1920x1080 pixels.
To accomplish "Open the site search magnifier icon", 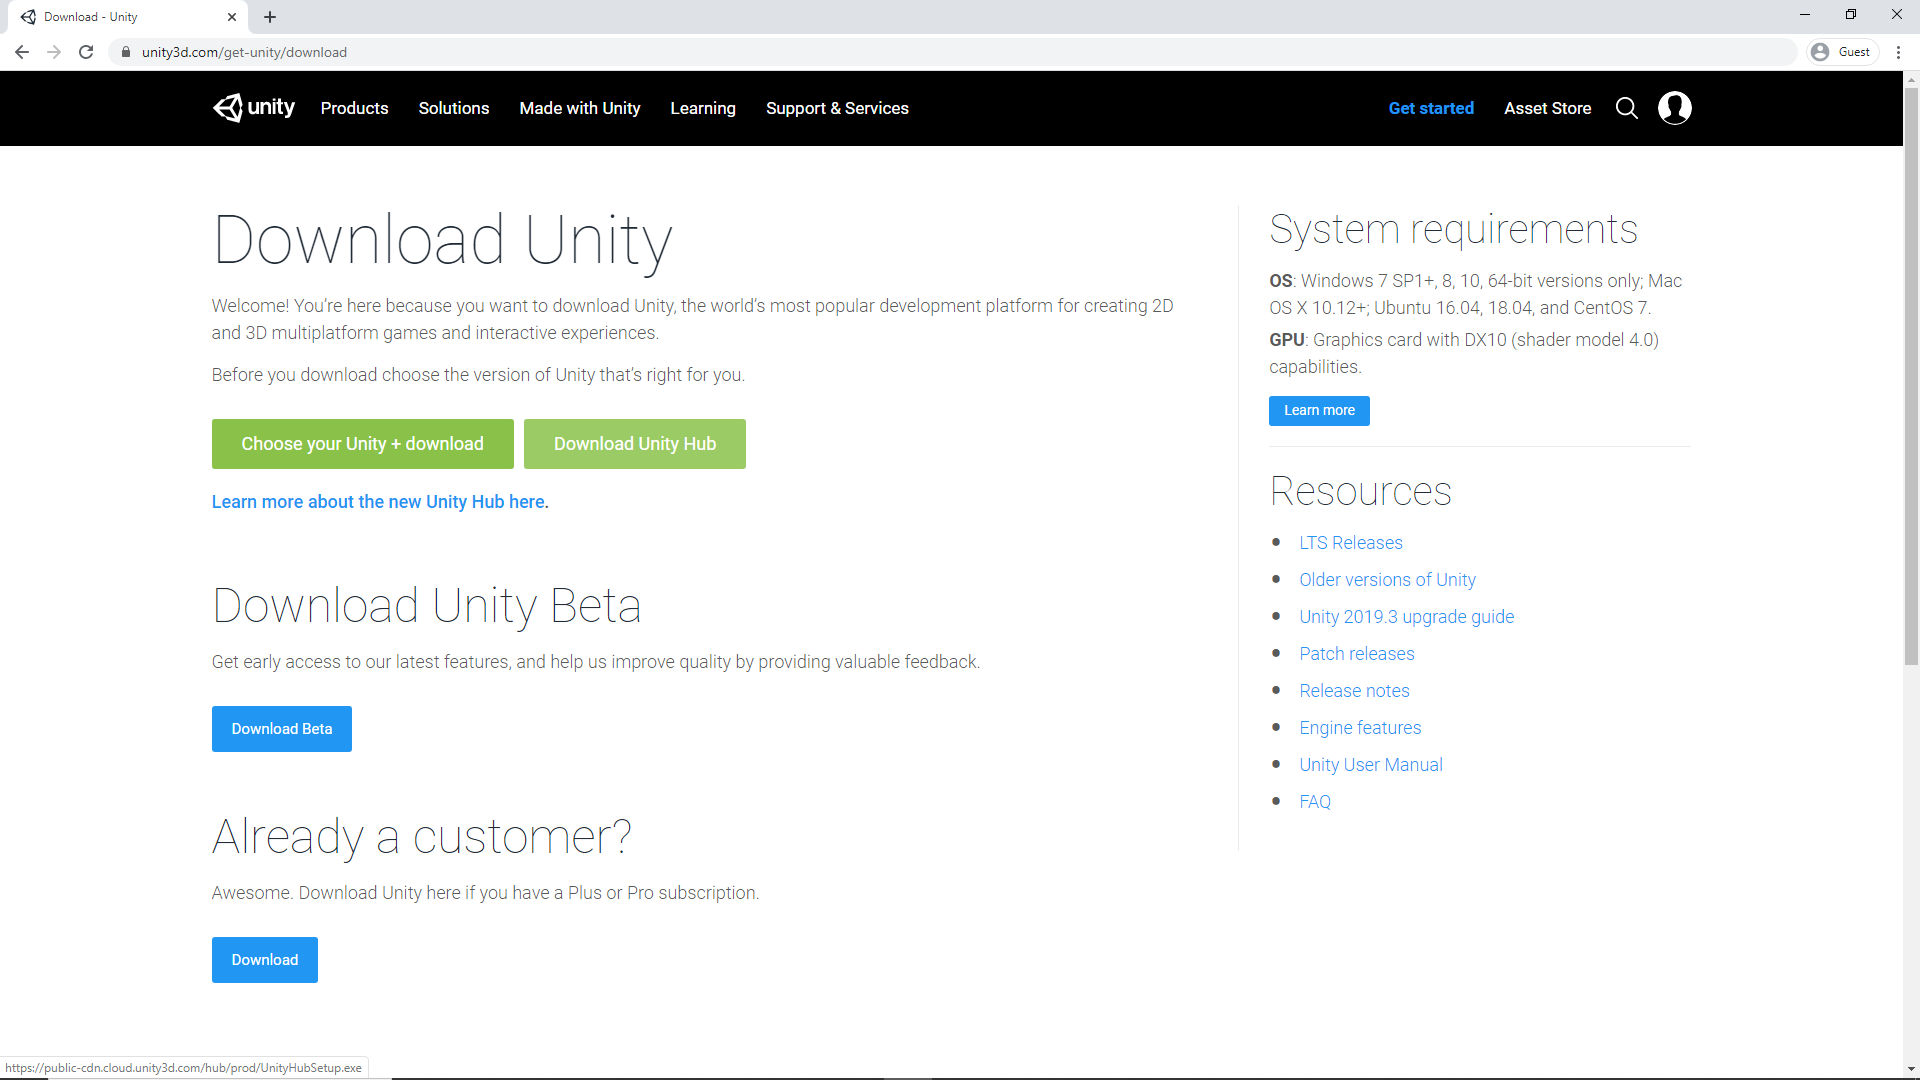I will pos(1627,108).
